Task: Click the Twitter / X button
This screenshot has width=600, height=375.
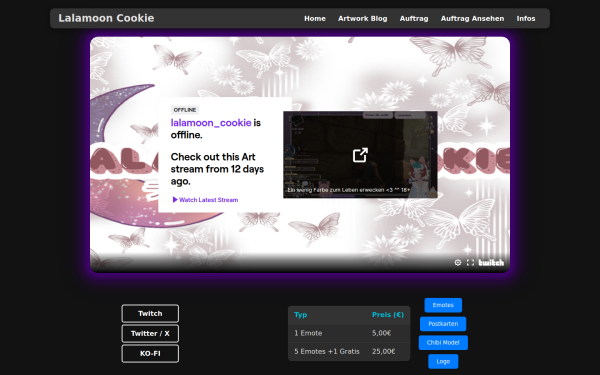Action: coord(150,333)
